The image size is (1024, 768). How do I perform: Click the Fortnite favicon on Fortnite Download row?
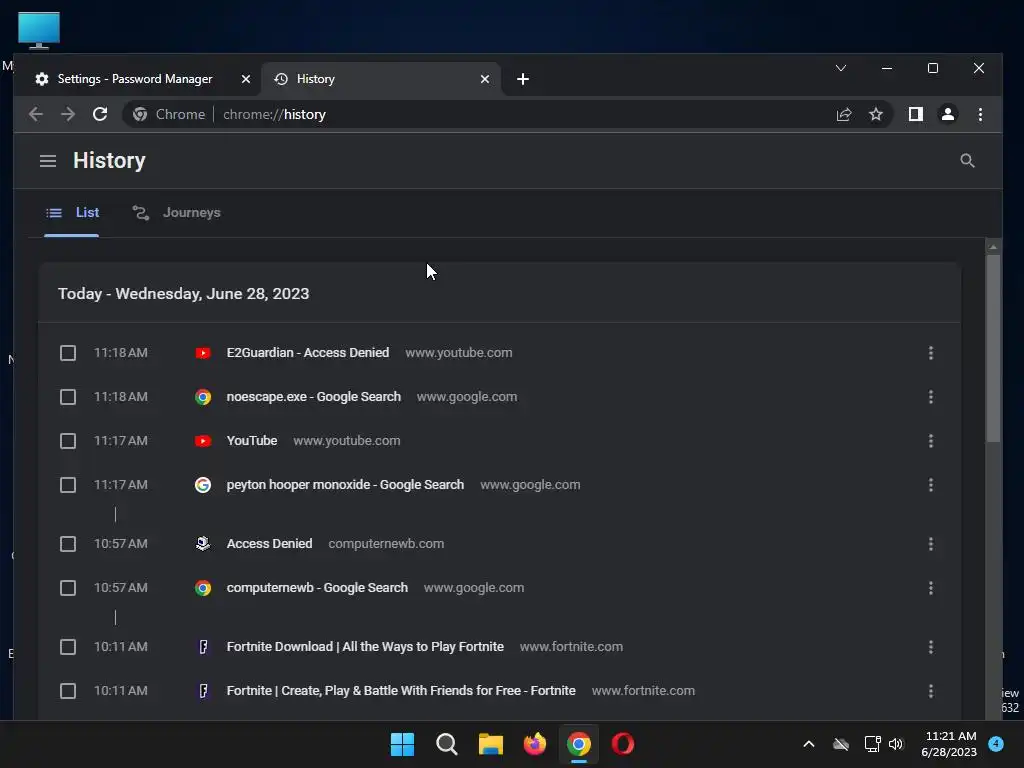(203, 647)
